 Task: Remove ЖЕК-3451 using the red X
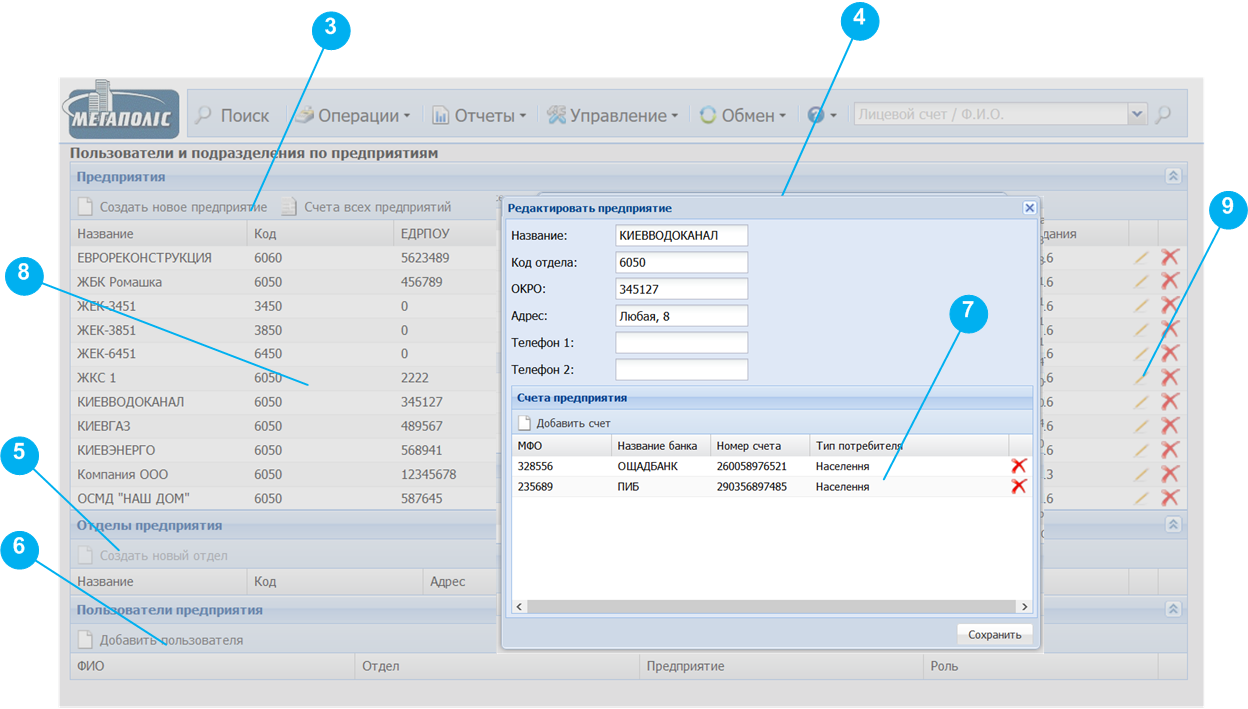point(1170,305)
